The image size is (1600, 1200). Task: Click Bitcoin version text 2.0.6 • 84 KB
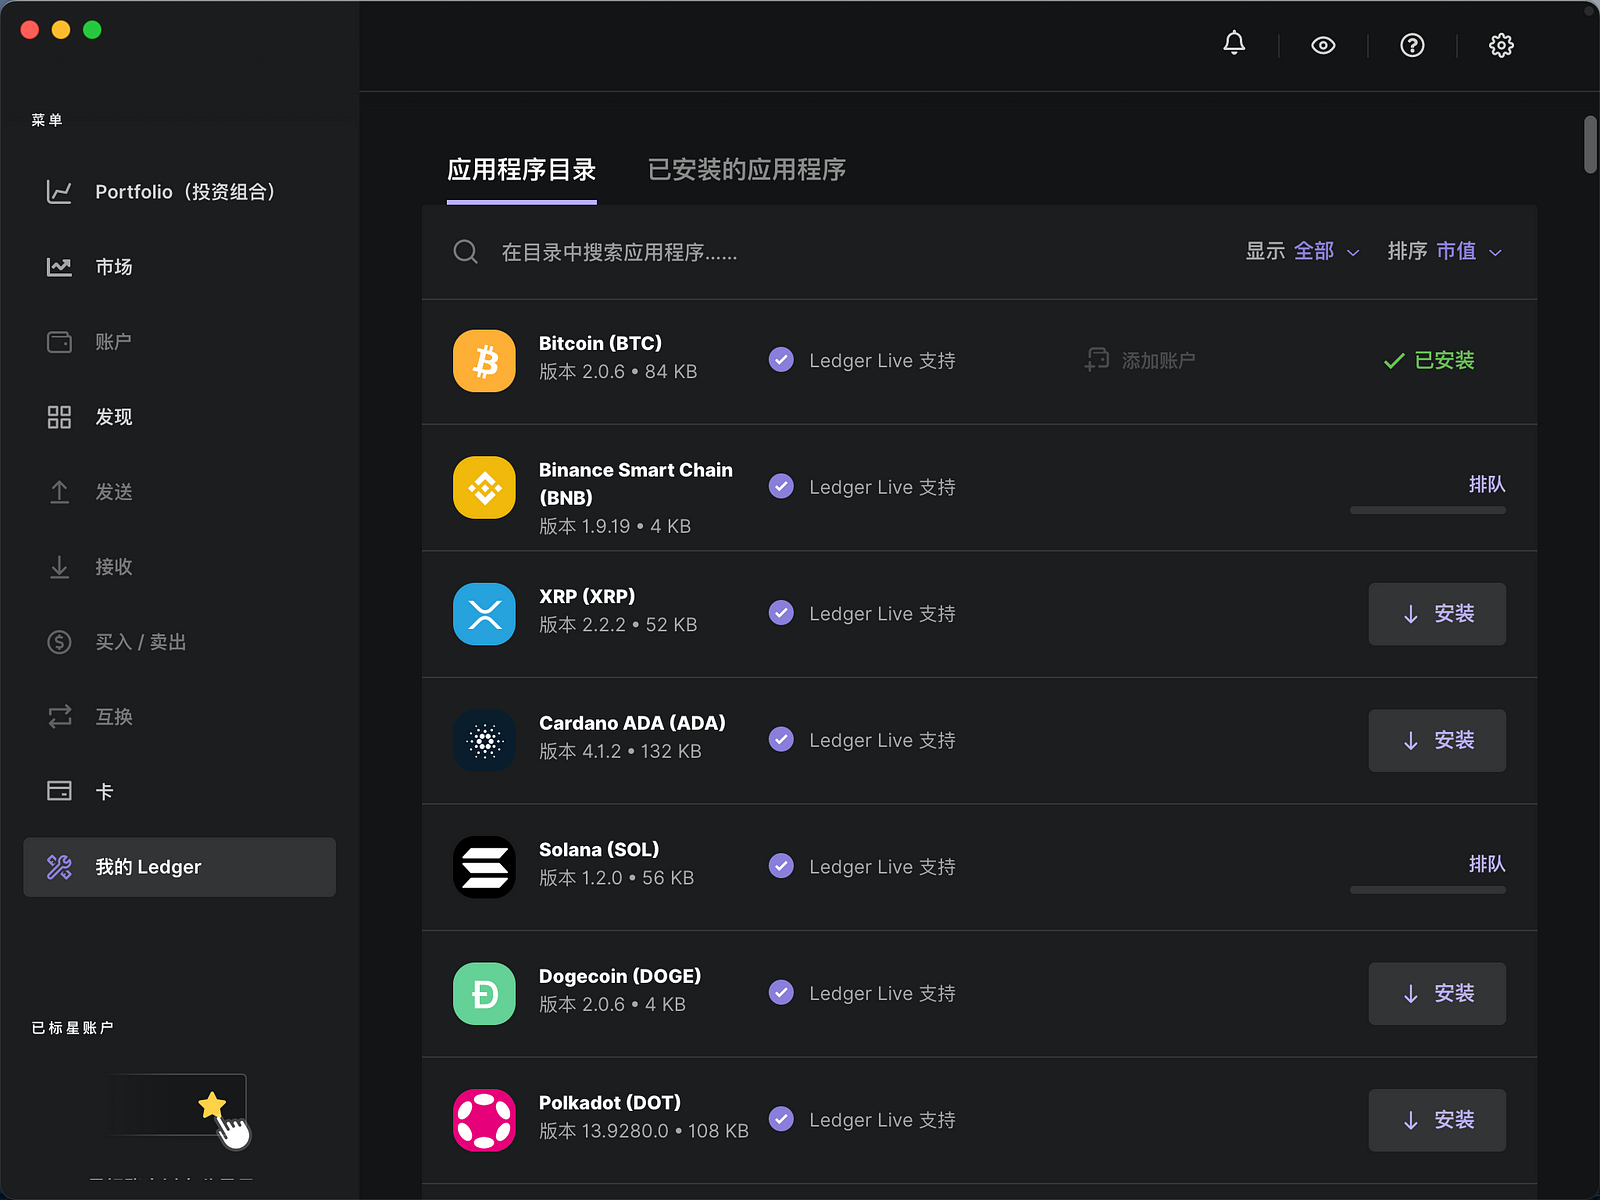coord(618,372)
